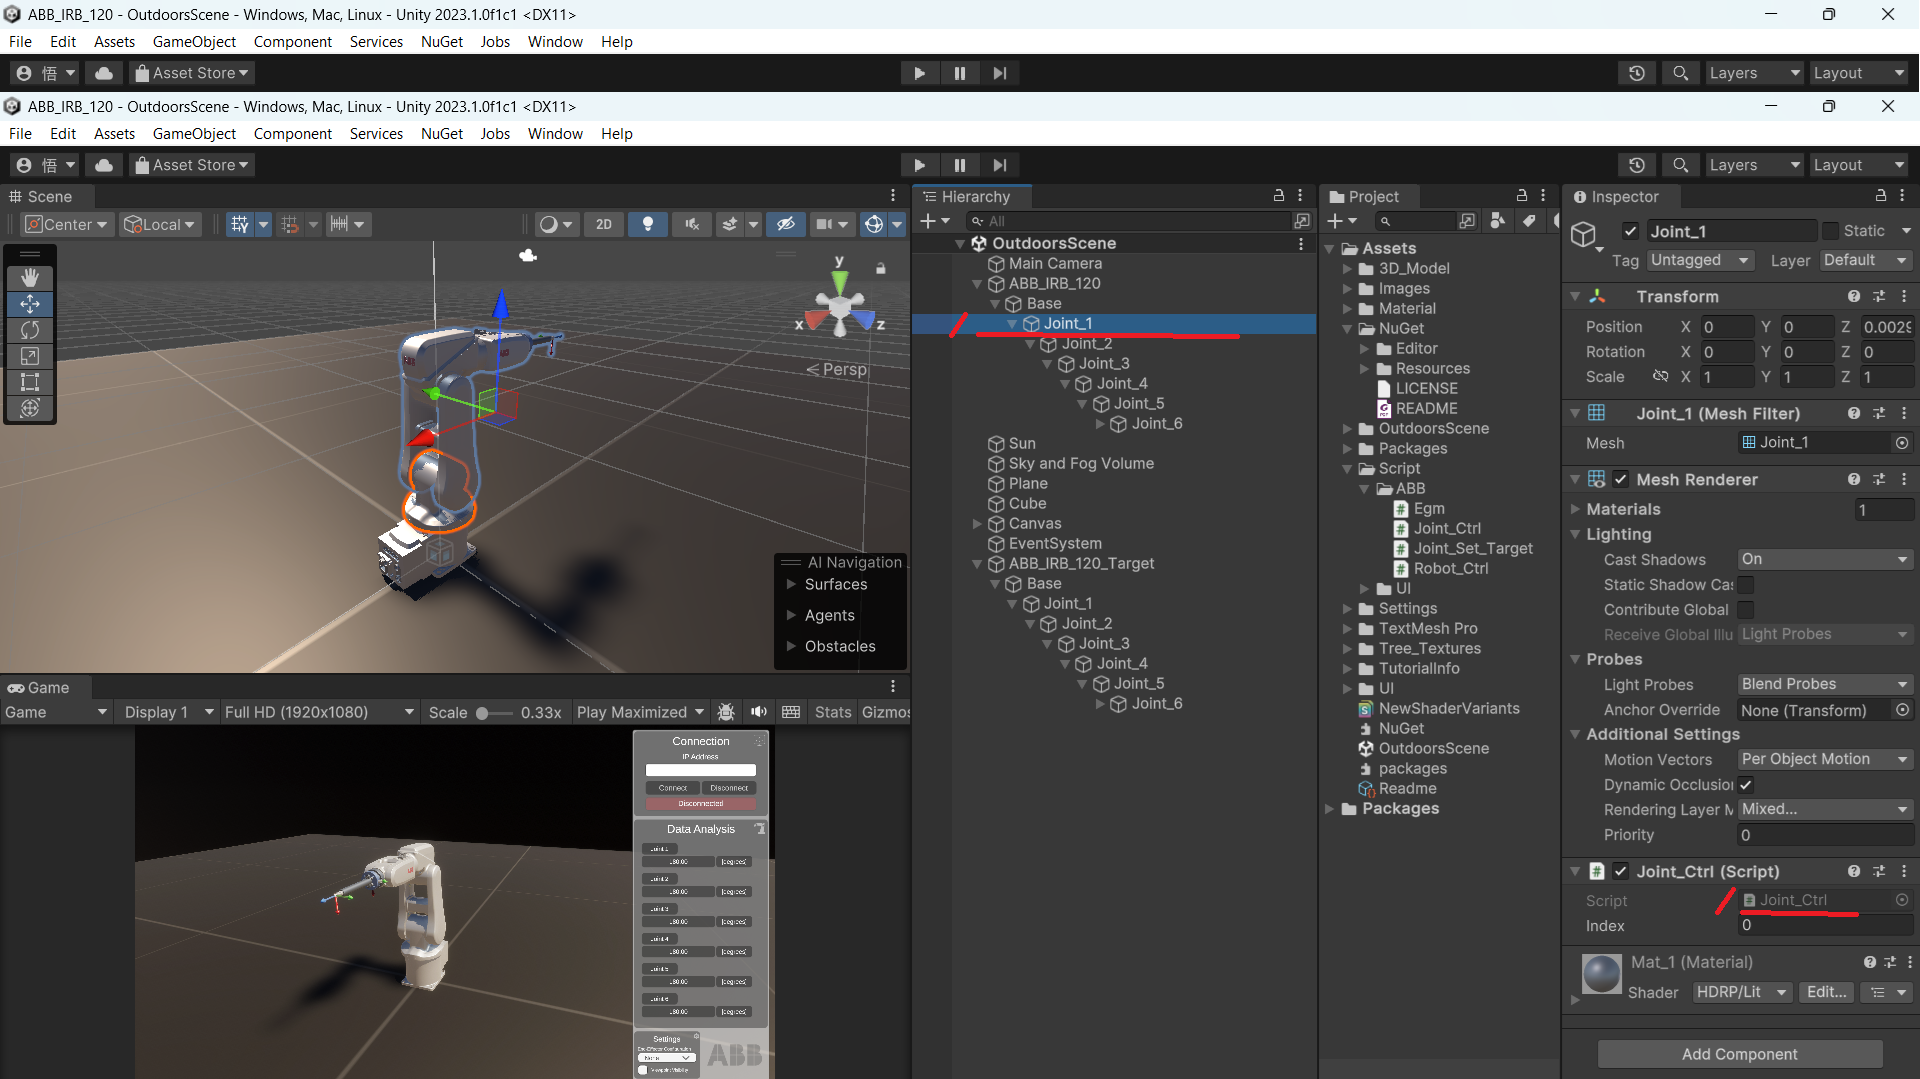Open the Window menu in background Unity window
This screenshot has height=1079, width=1920.
555,42
